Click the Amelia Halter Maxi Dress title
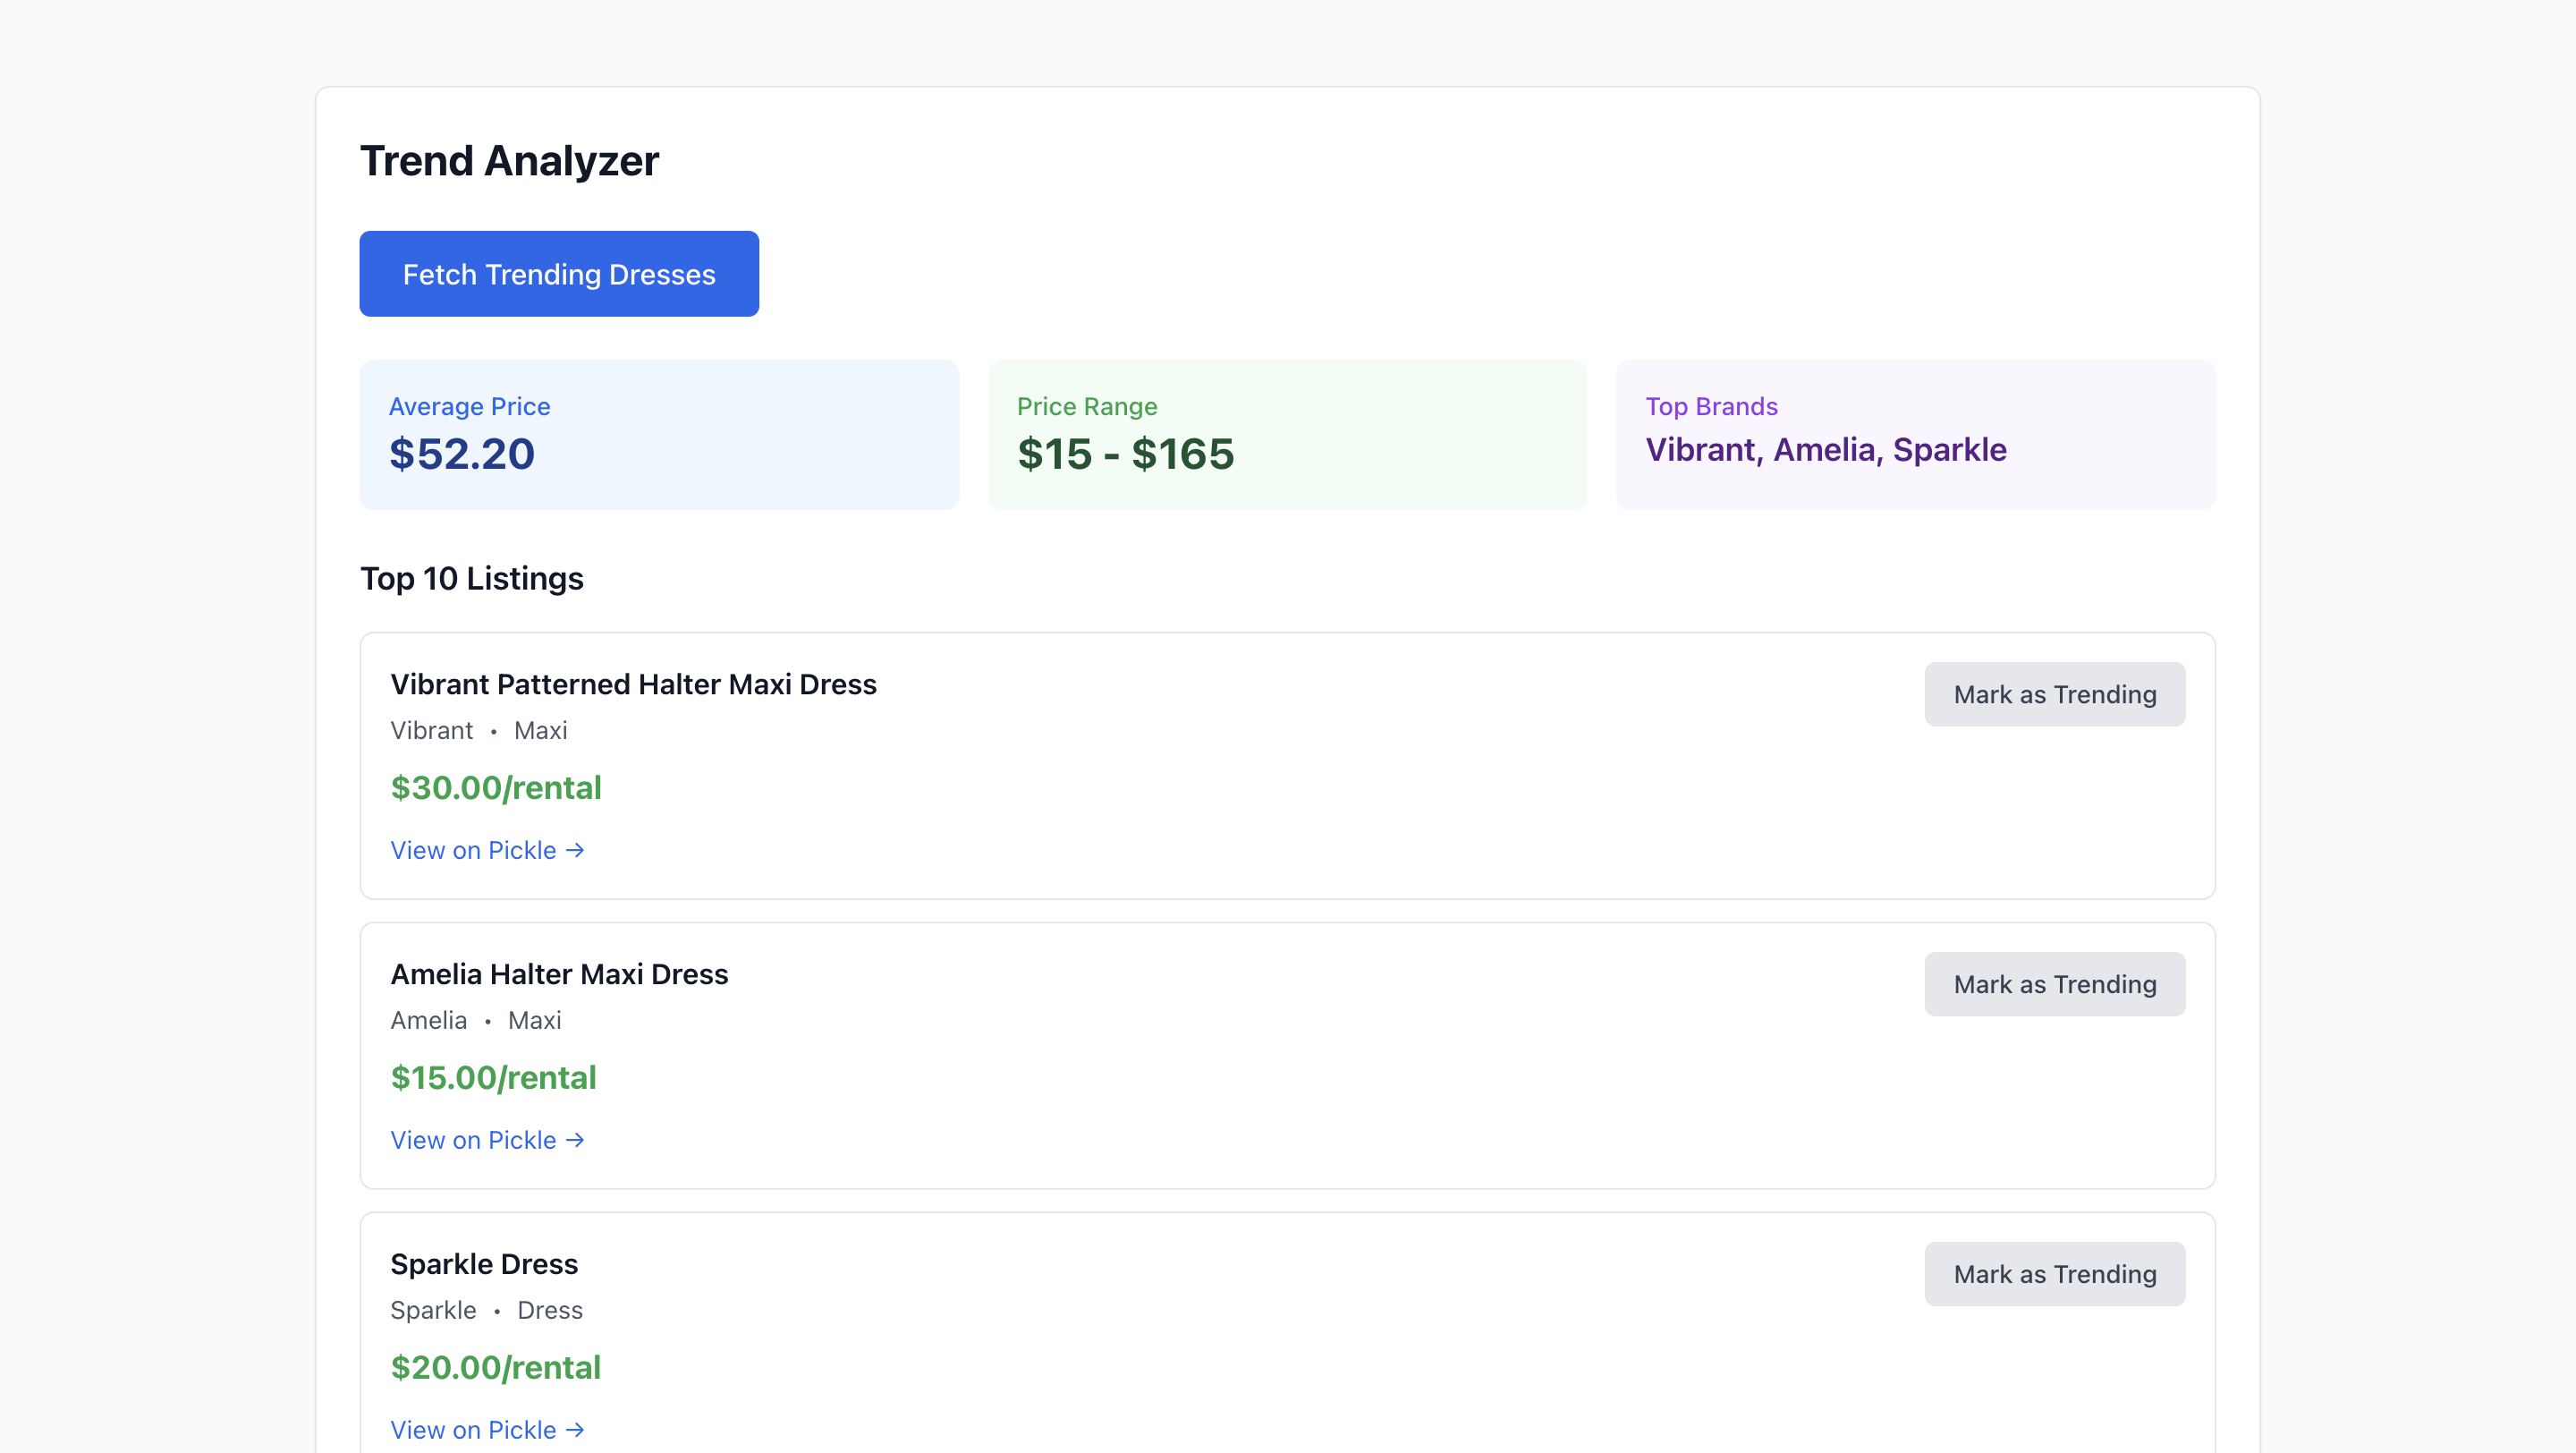Viewport: 2576px width, 1453px height. pos(559,974)
